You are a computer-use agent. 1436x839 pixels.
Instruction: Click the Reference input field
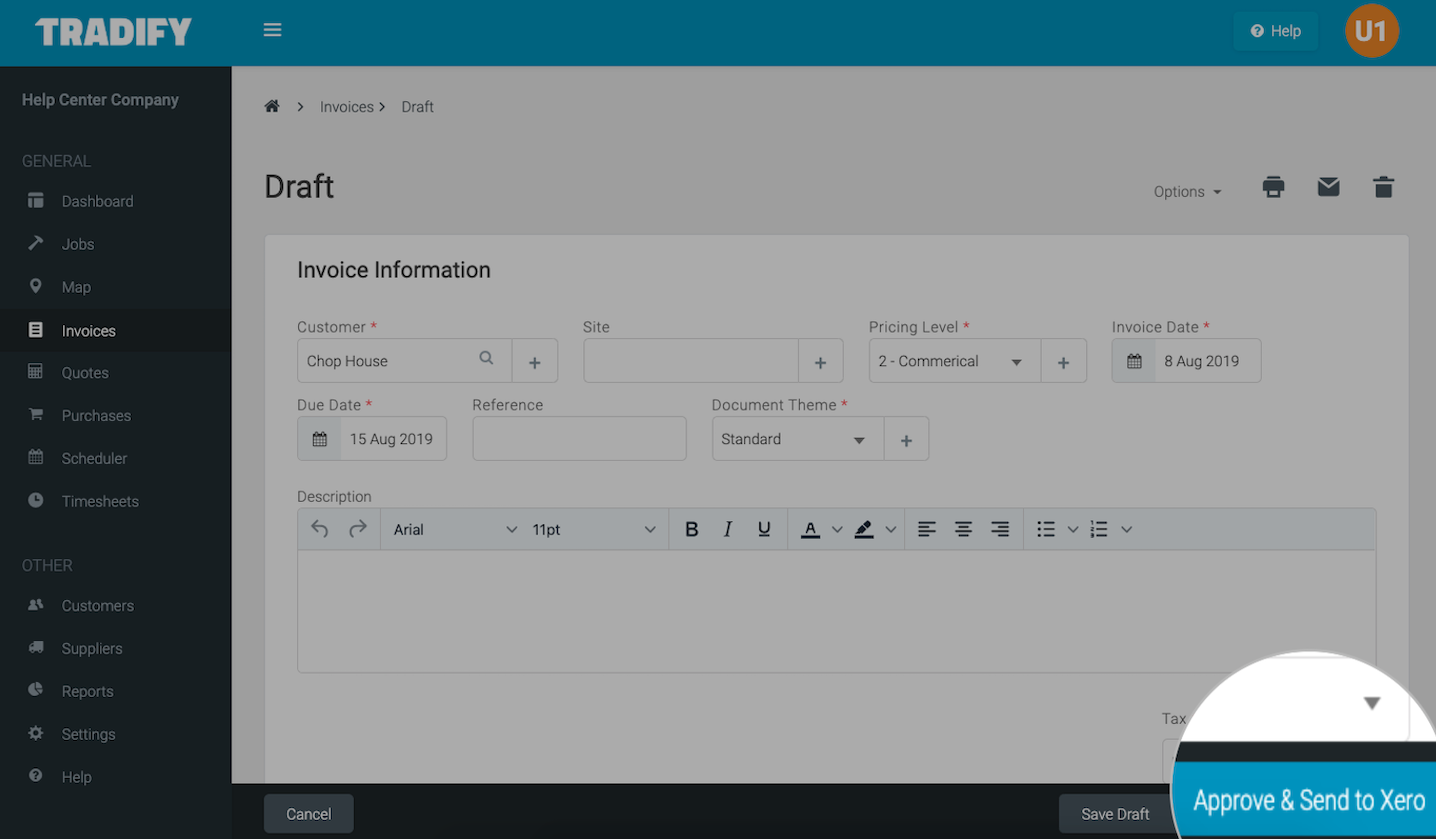[x=579, y=439]
